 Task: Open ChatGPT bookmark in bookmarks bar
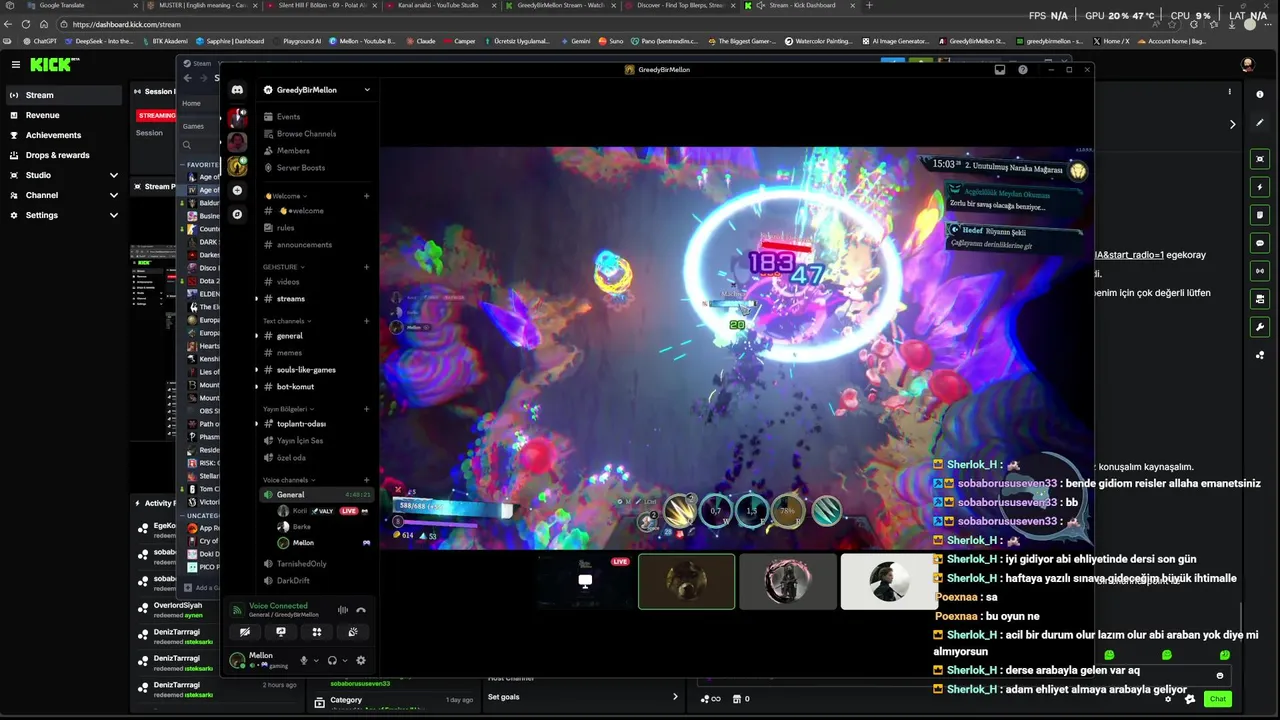click(x=39, y=41)
